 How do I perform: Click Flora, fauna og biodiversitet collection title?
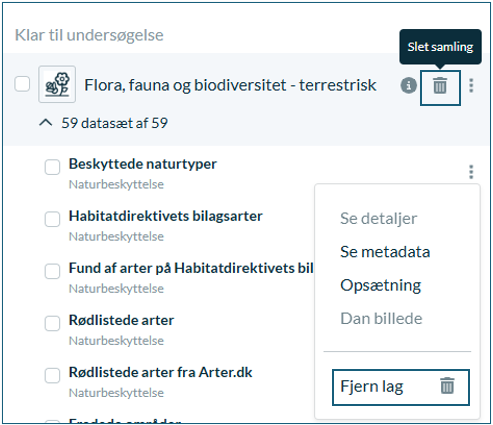[x=230, y=85]
